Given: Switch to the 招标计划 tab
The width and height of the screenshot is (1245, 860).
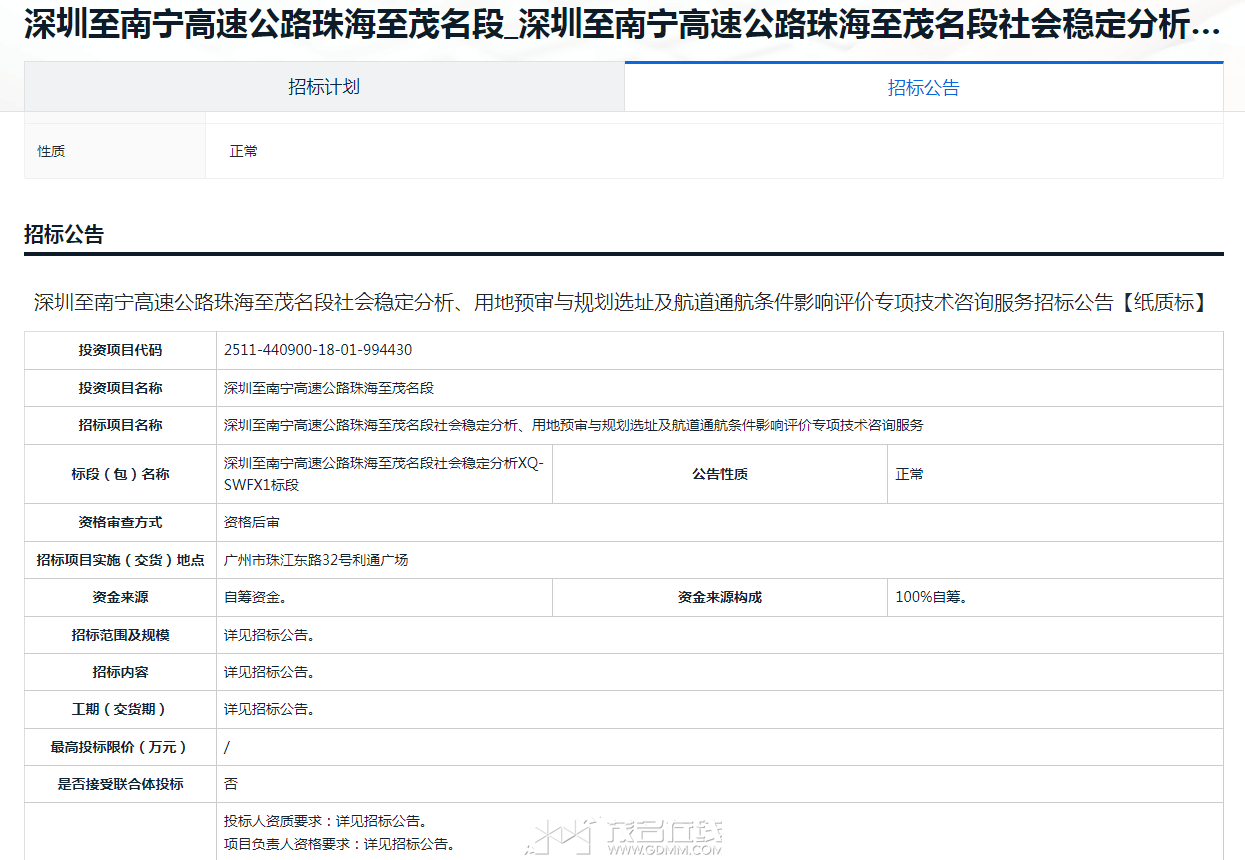Looking at the screenshot, I should 324,87.
